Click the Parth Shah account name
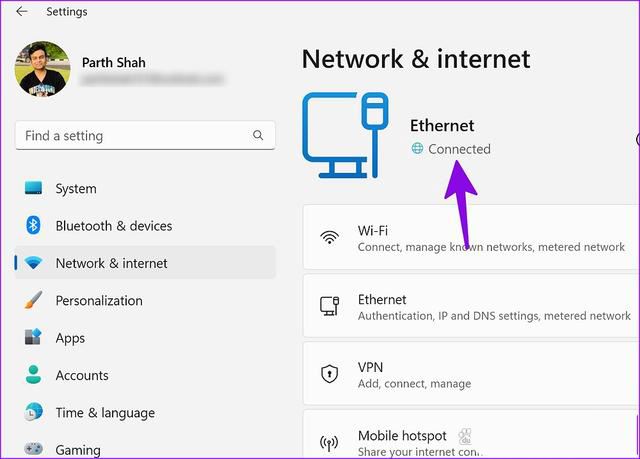Viewport: 640px width, 459px height. click(x=113, y=62)
